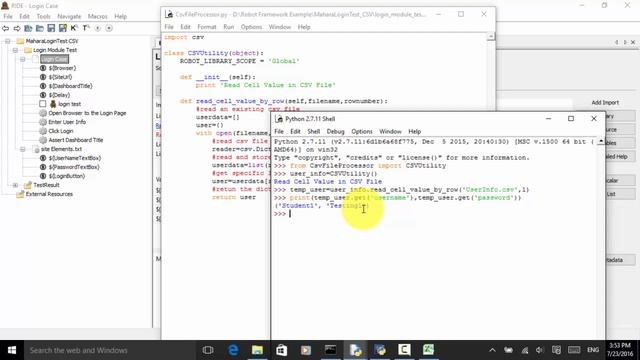Click the volume speaker tray icon
Viewport: 640px width, 360px height.
point(540,350)
